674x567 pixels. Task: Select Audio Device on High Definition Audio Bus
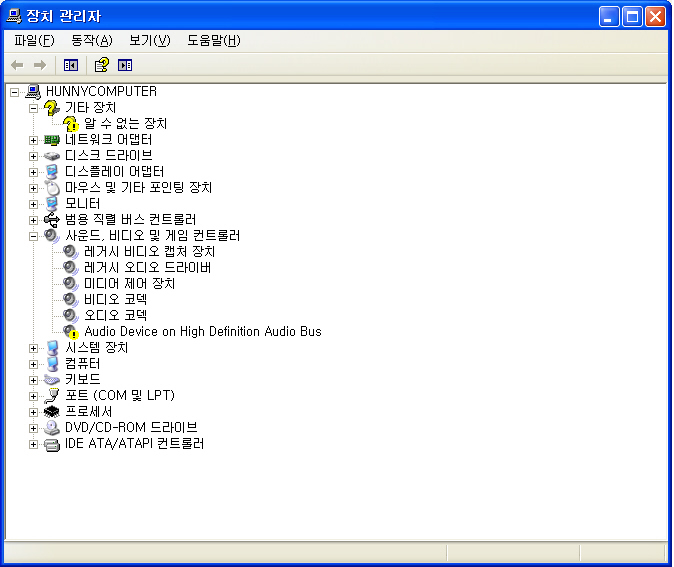tap(203, 332)
